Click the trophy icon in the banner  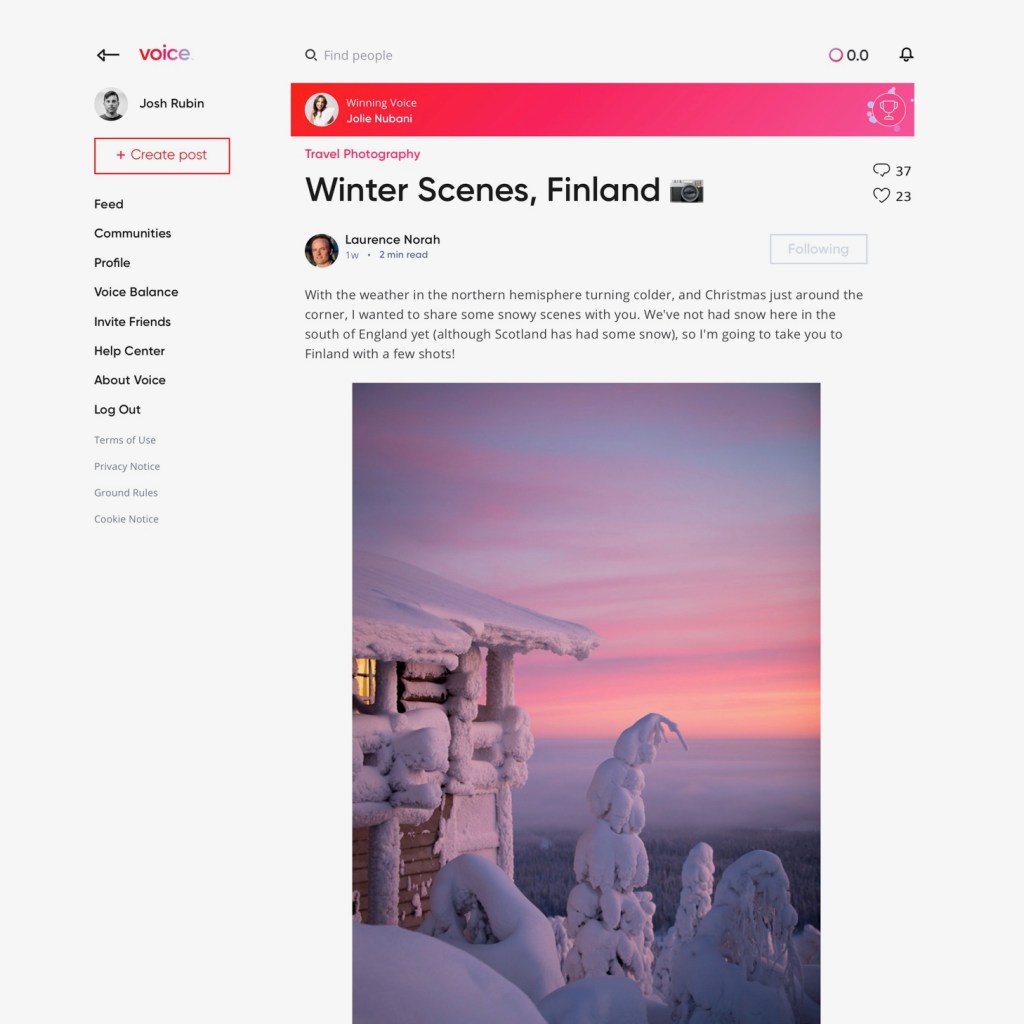pyautogui.click(x=888, y=109)
